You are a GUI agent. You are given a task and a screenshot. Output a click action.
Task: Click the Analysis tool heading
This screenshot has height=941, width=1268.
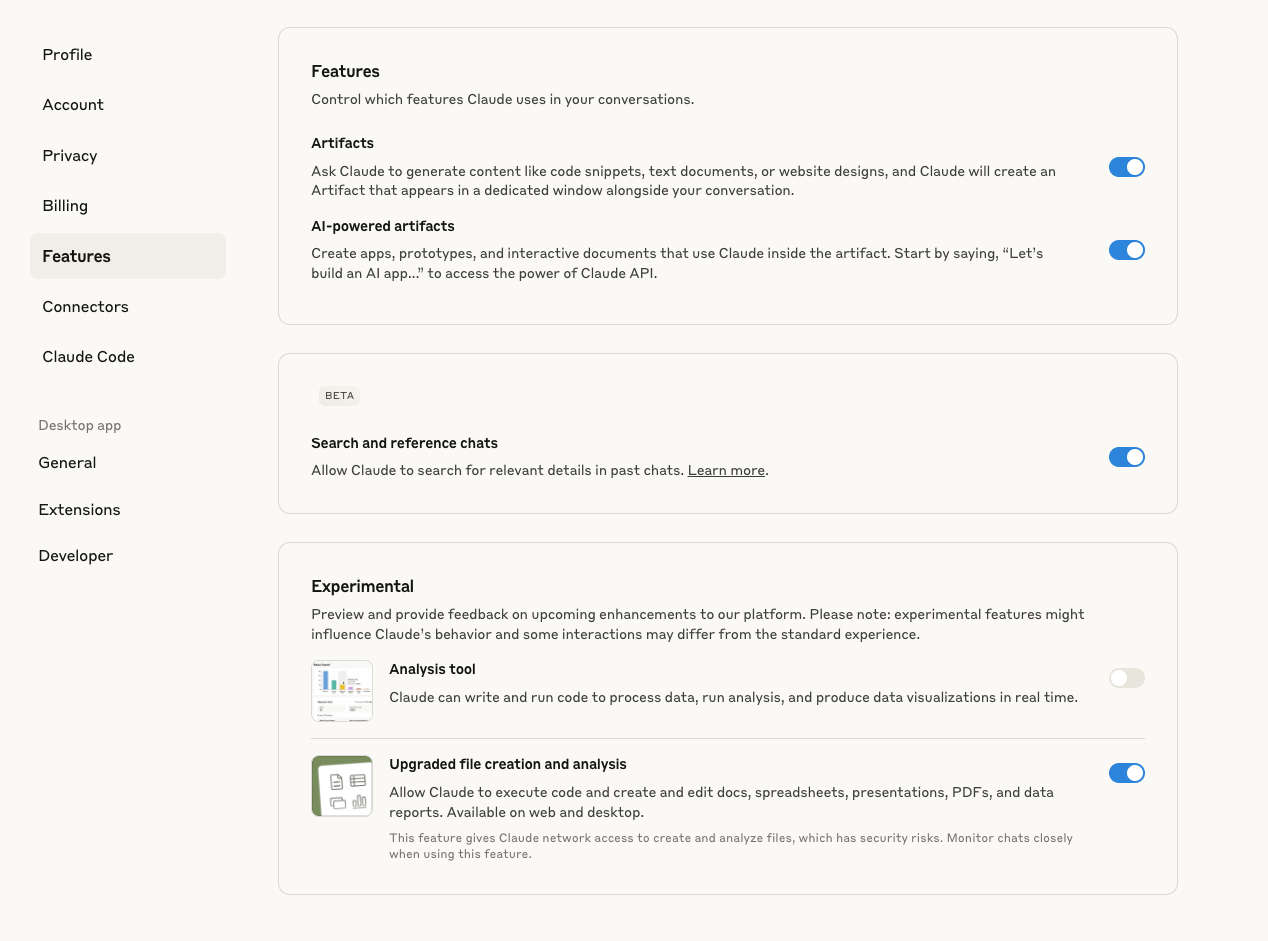432,670
